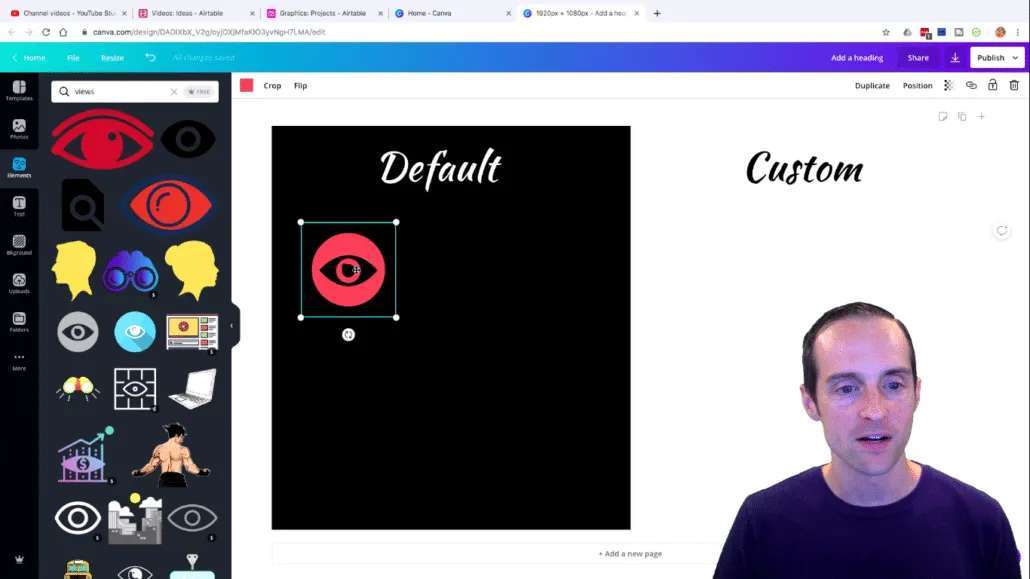This screenshot has width=1030, height=579.
Task: Click the undo arrow in top bar
Action: [150, 57]
